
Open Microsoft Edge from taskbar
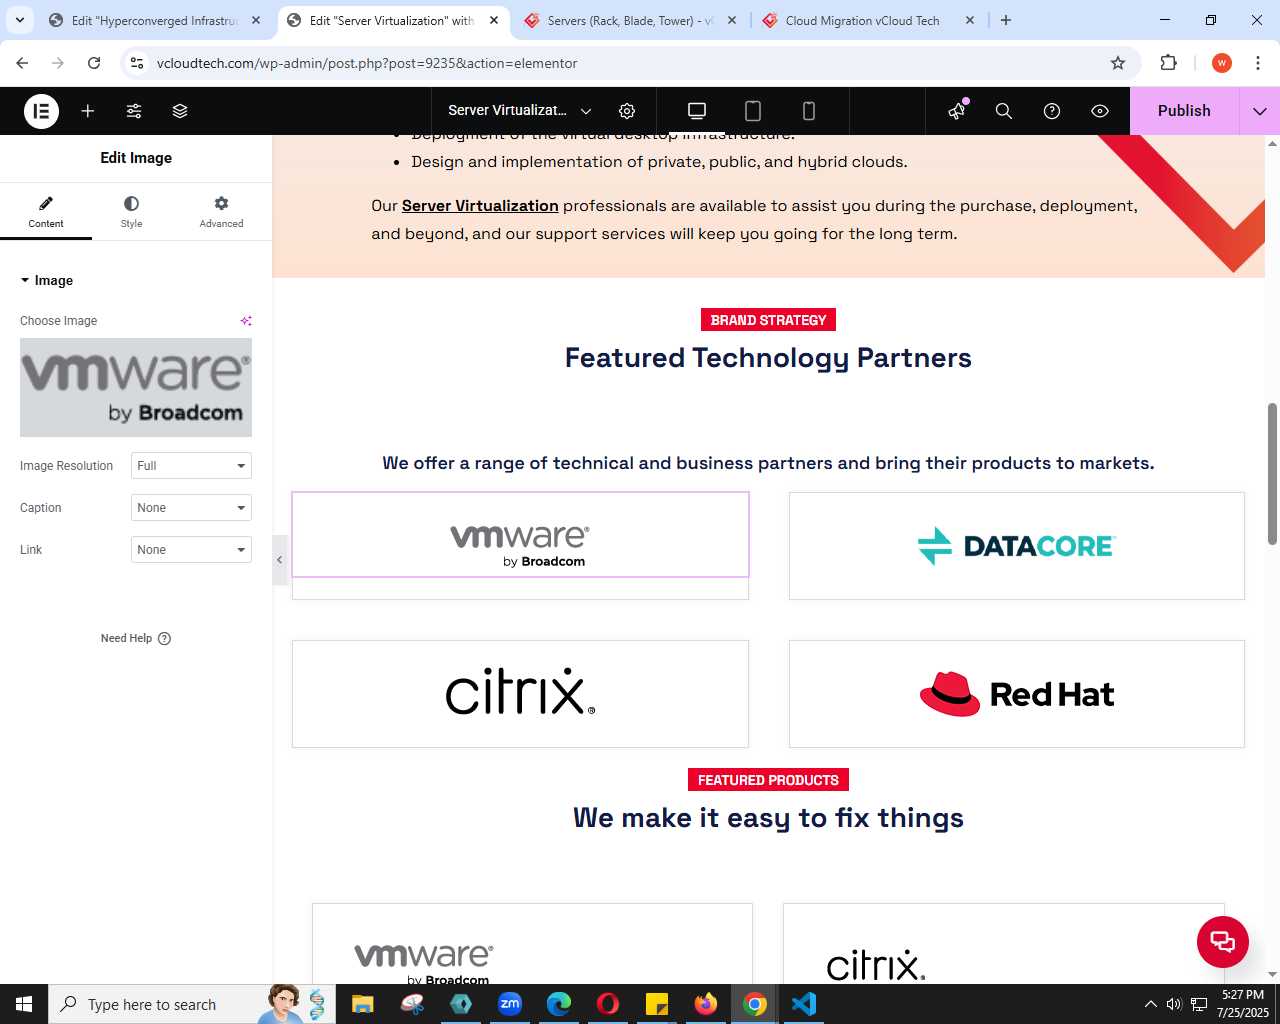pyautogui.click(x=559, y=1004)
